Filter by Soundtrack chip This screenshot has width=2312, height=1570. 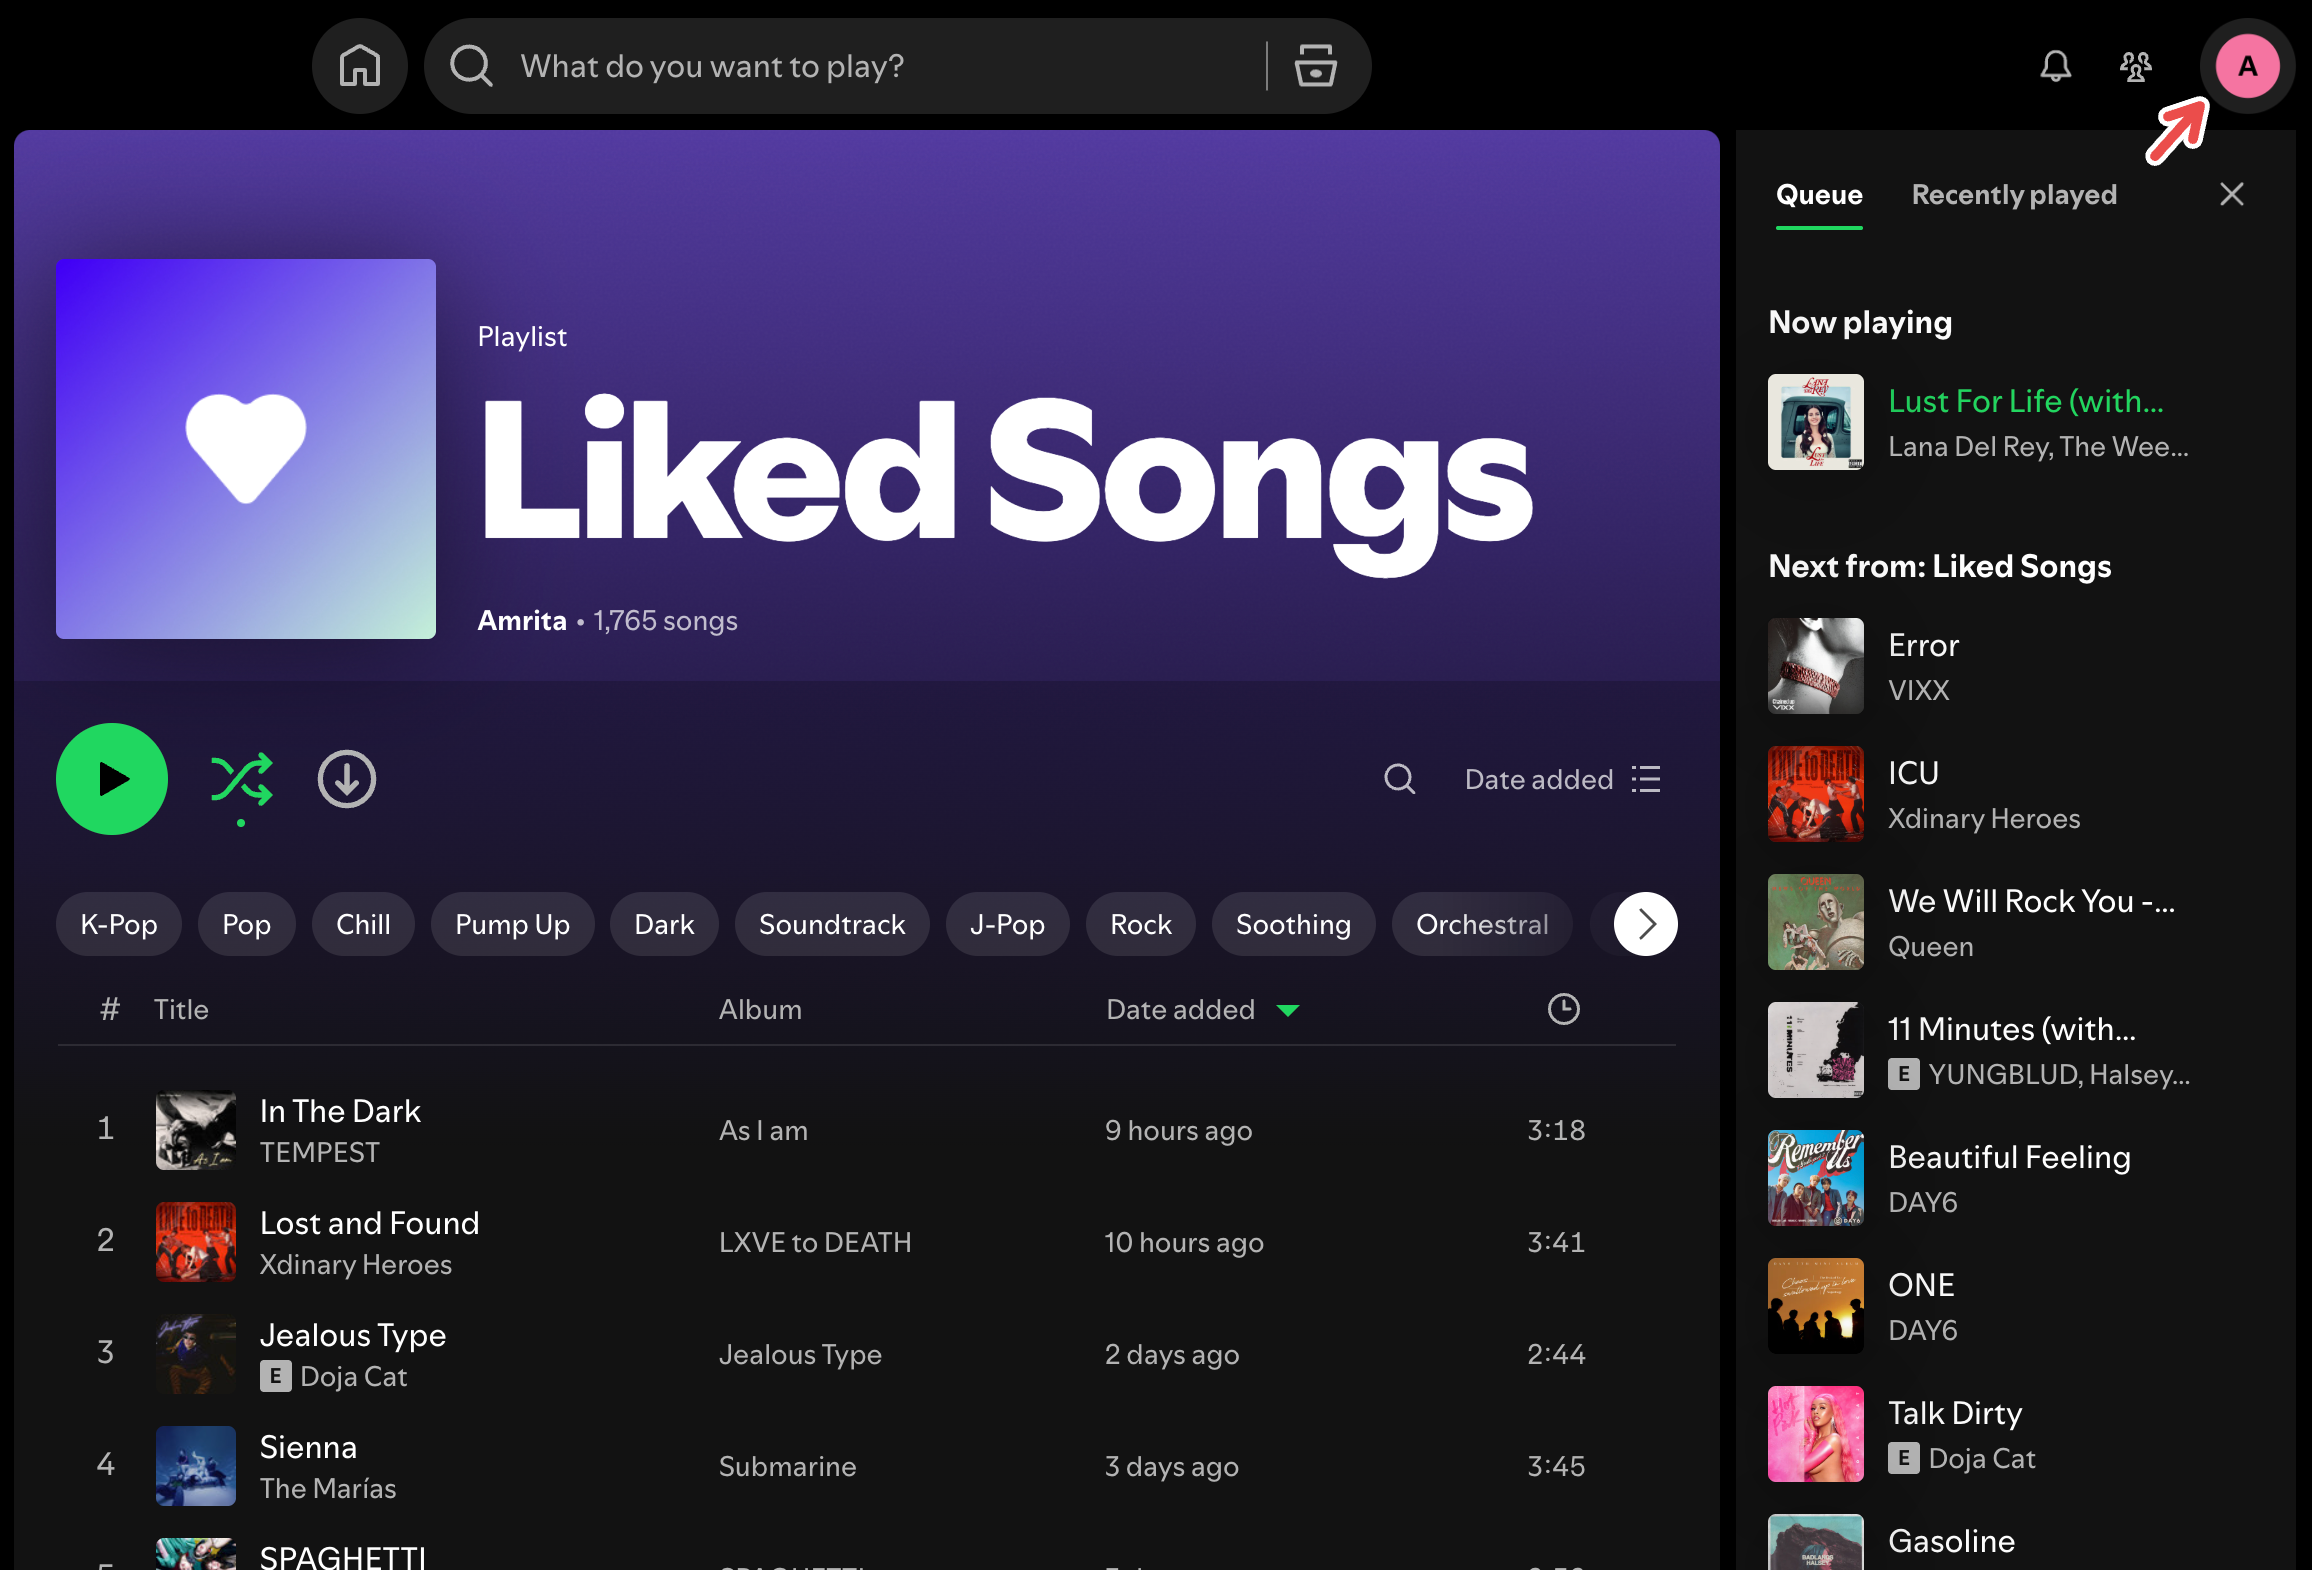click(832, 924)
